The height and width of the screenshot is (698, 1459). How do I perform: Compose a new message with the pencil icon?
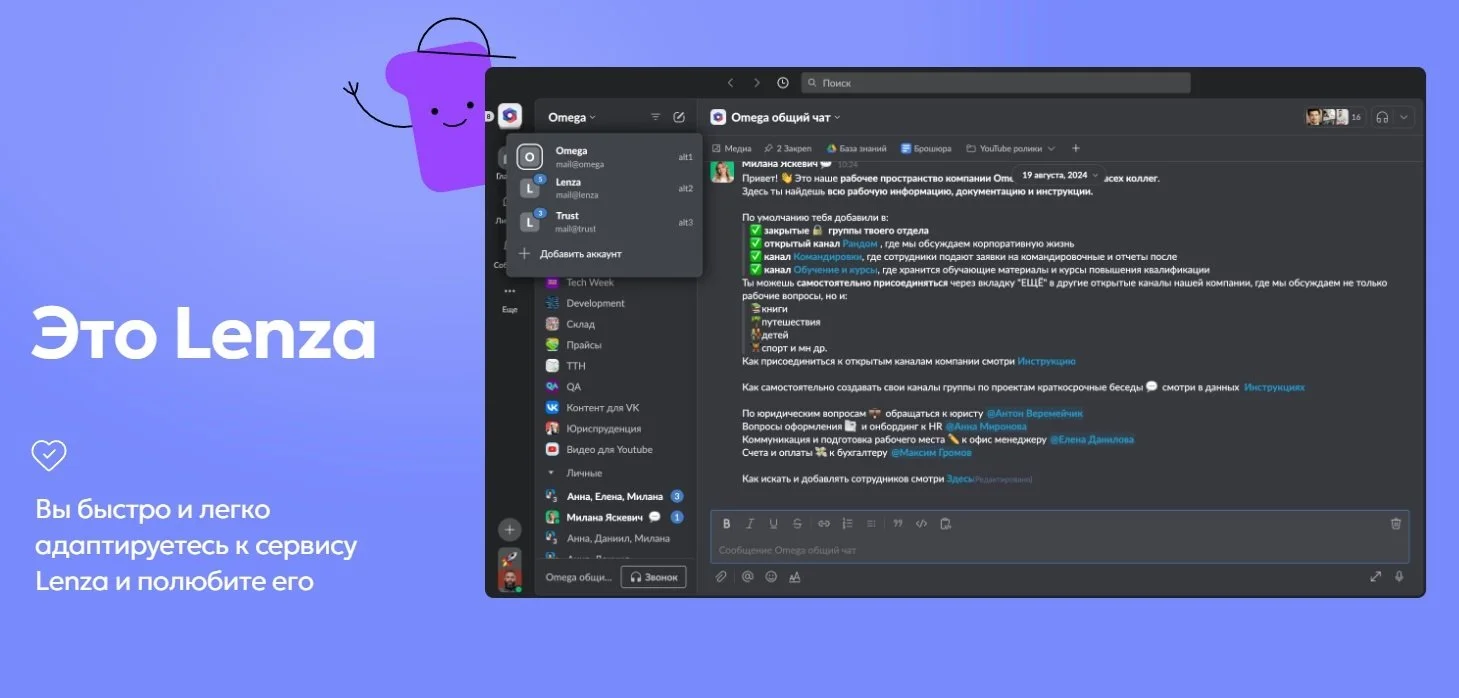point(680,117)
